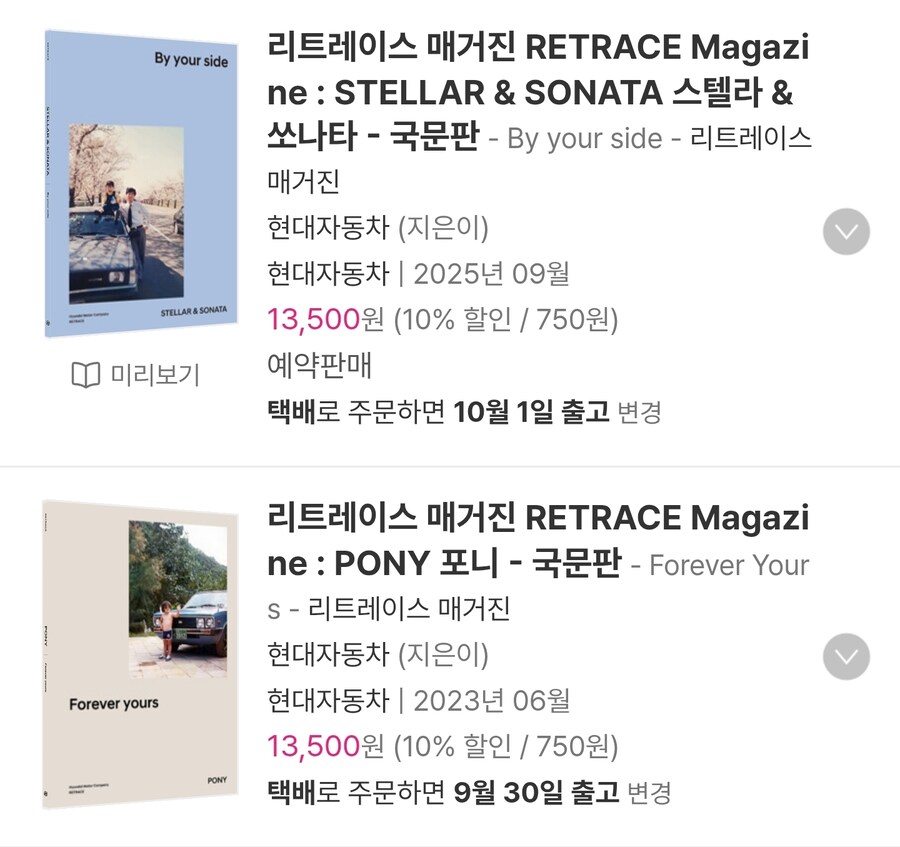
Task: Open the preview book icon under STELLAR cover
Action: [x=86, y=375]
